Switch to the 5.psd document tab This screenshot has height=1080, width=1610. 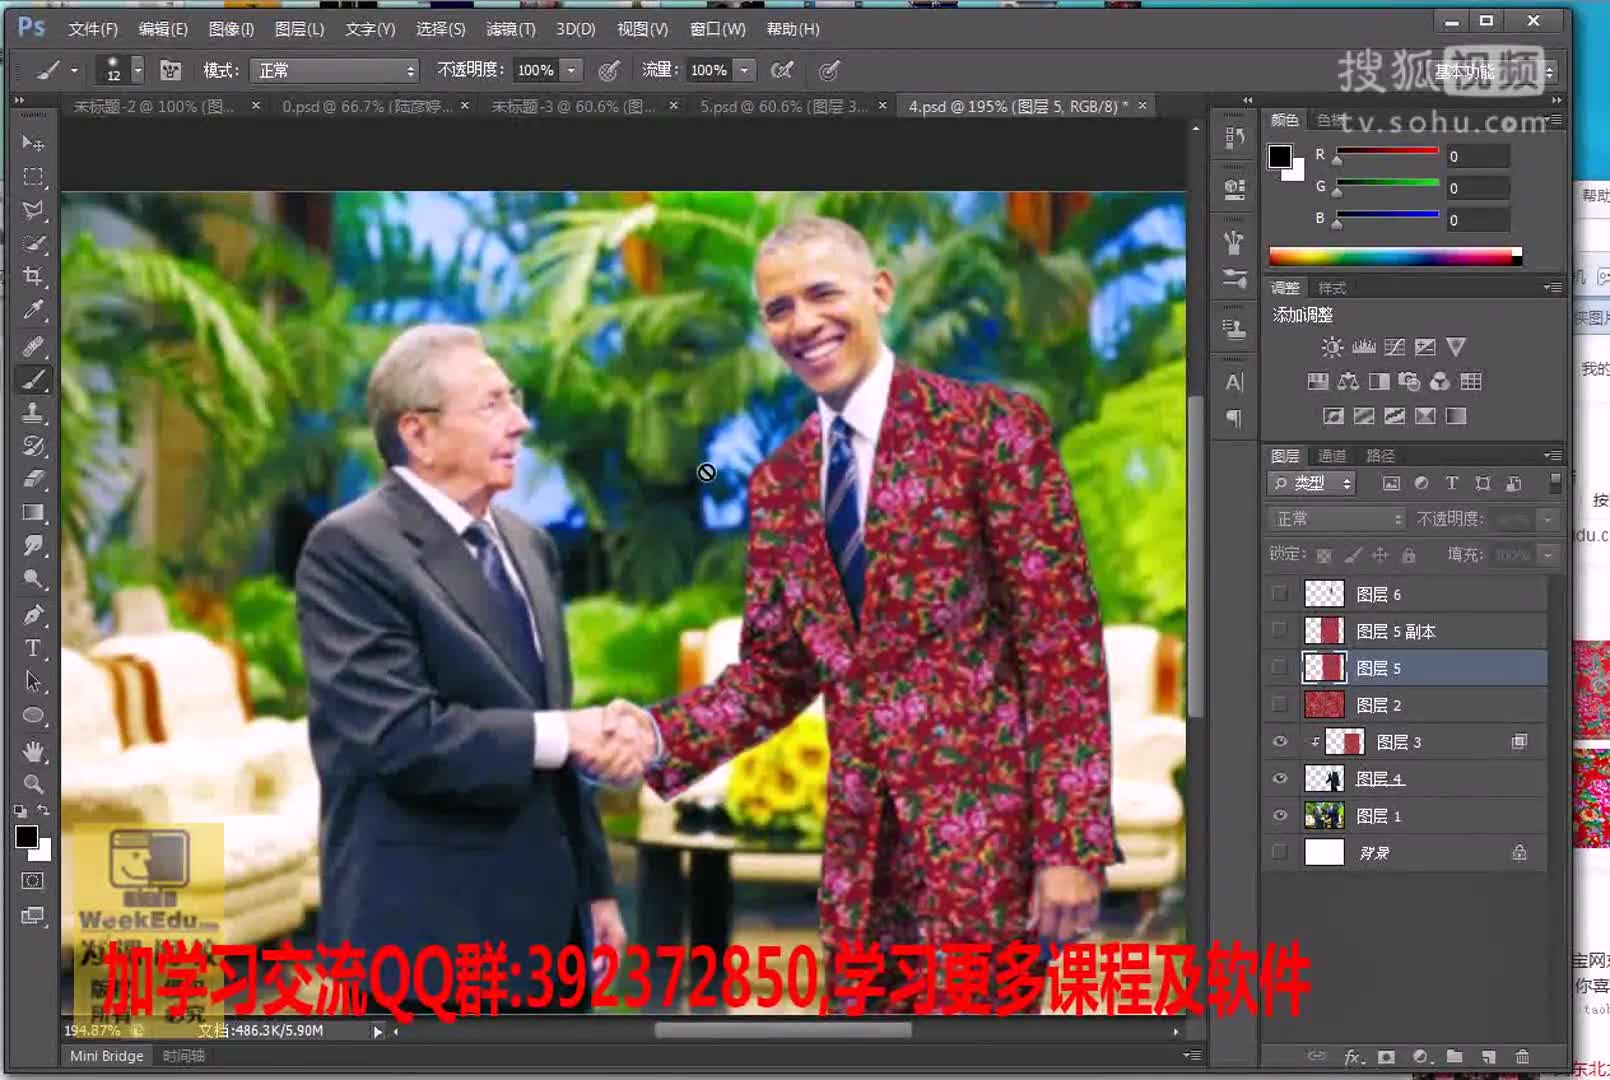coord(784,106)
